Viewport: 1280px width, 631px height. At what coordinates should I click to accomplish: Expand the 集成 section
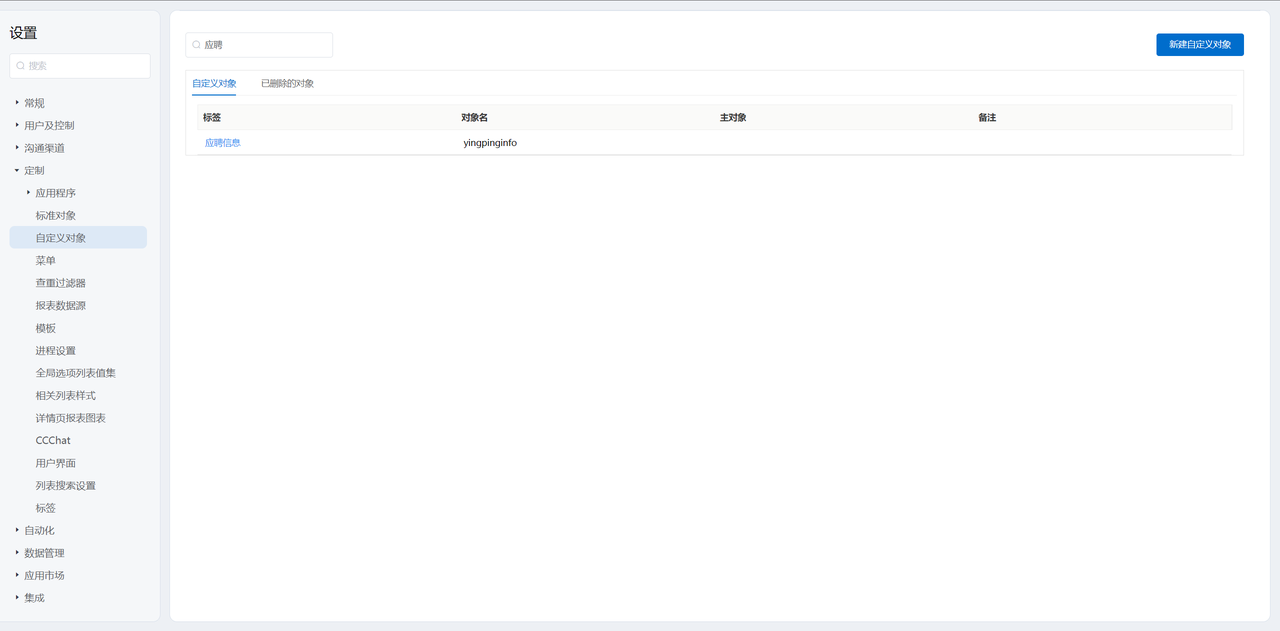[x=17, y=598]
